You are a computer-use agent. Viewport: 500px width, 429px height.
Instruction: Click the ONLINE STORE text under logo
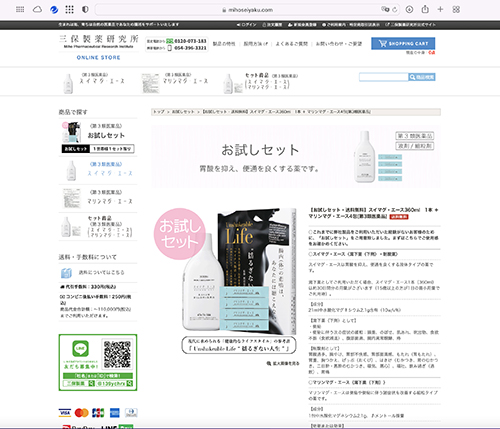coord(99,57)
